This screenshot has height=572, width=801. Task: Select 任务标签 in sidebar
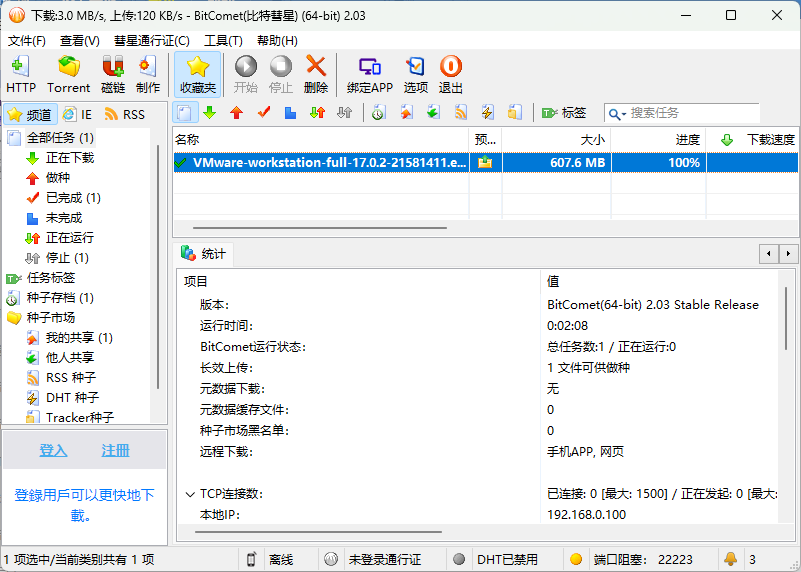pyautogui.click(x=51, y=278)
